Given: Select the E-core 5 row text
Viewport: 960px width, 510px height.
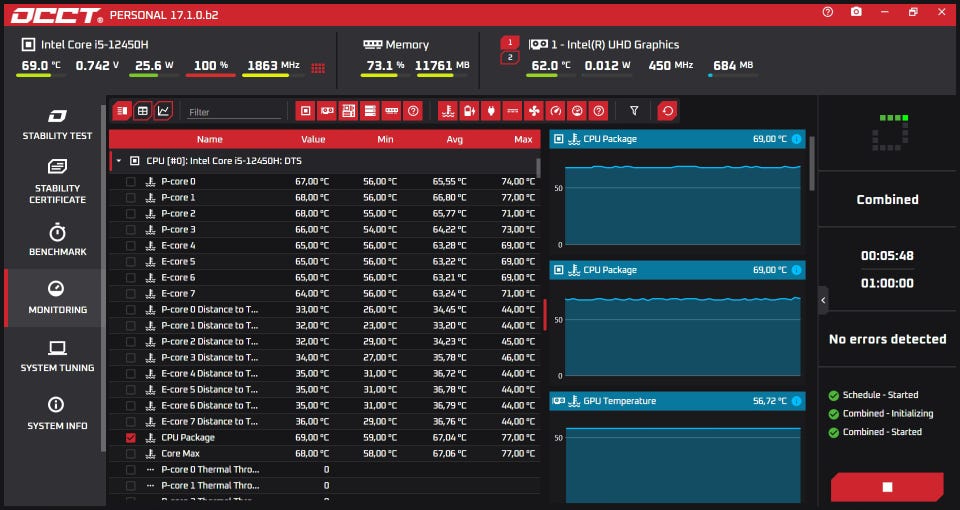Looking at the screenshot, I should (178, 261).
